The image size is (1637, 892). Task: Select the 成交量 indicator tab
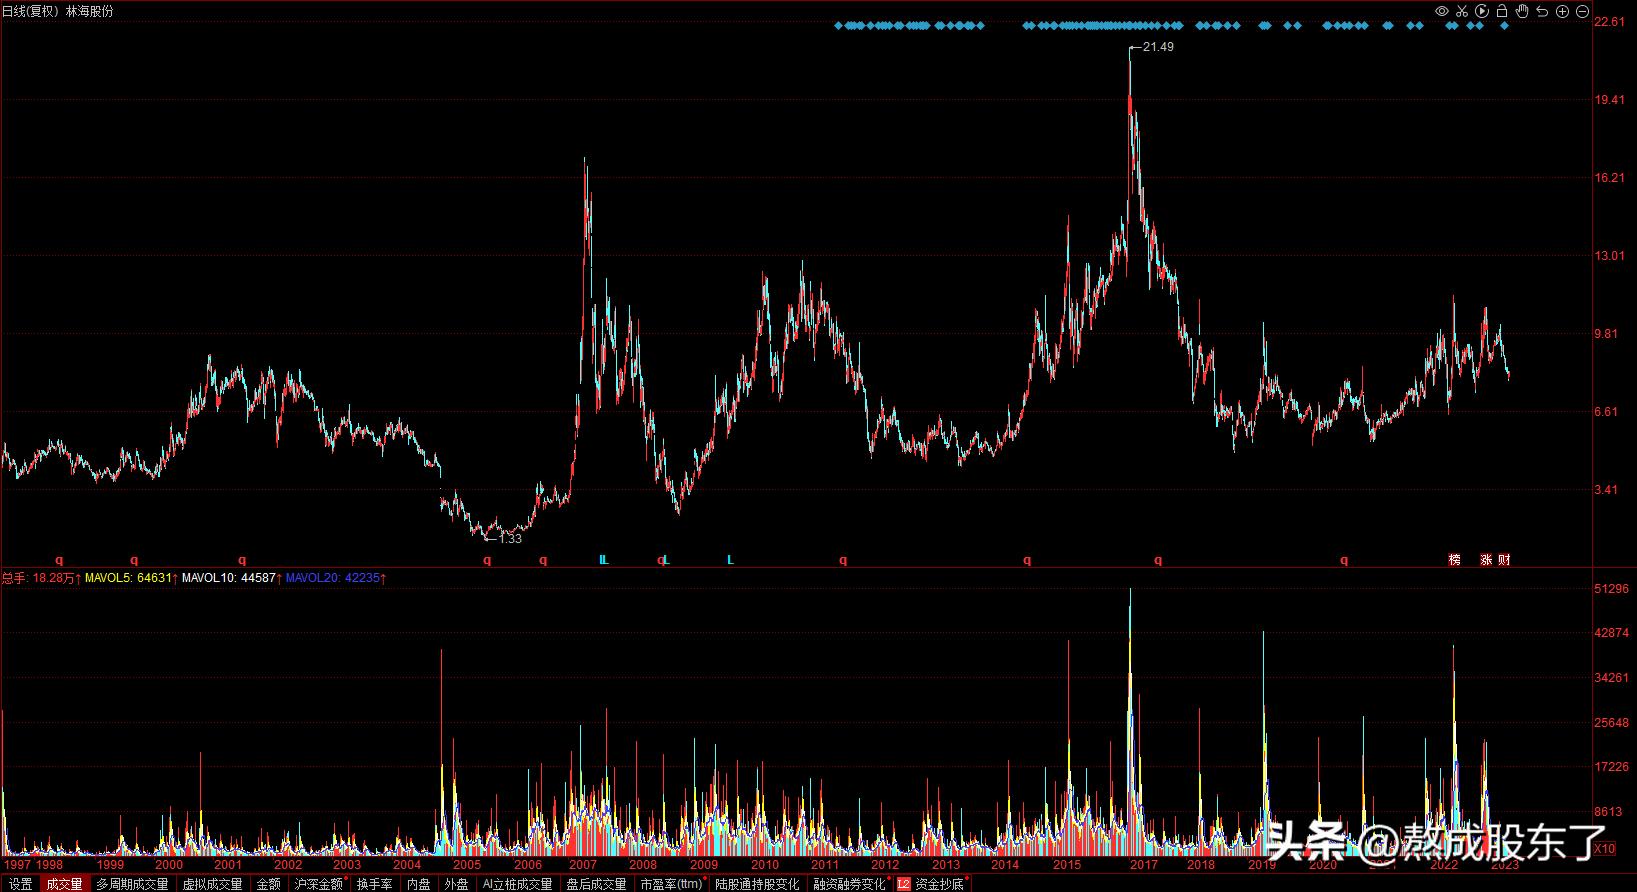point(65,884)
